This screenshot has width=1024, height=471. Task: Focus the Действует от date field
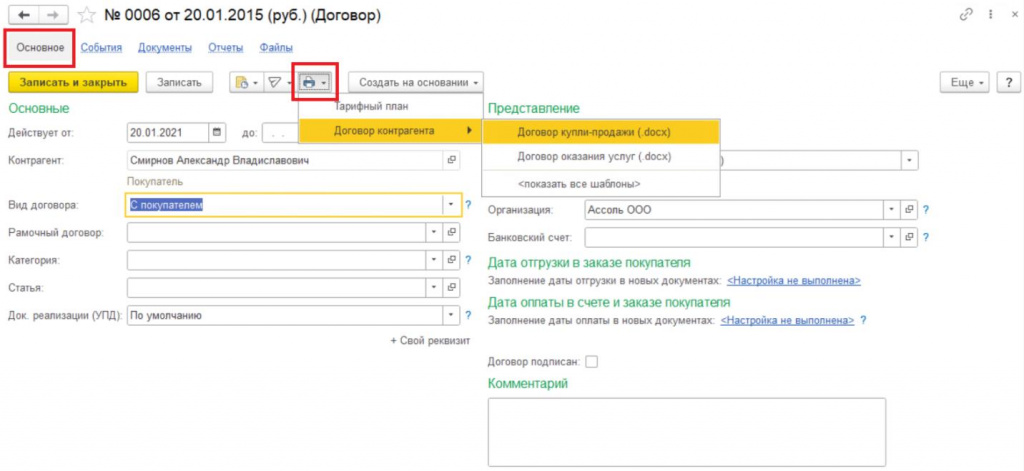click(x=168, y=133)
